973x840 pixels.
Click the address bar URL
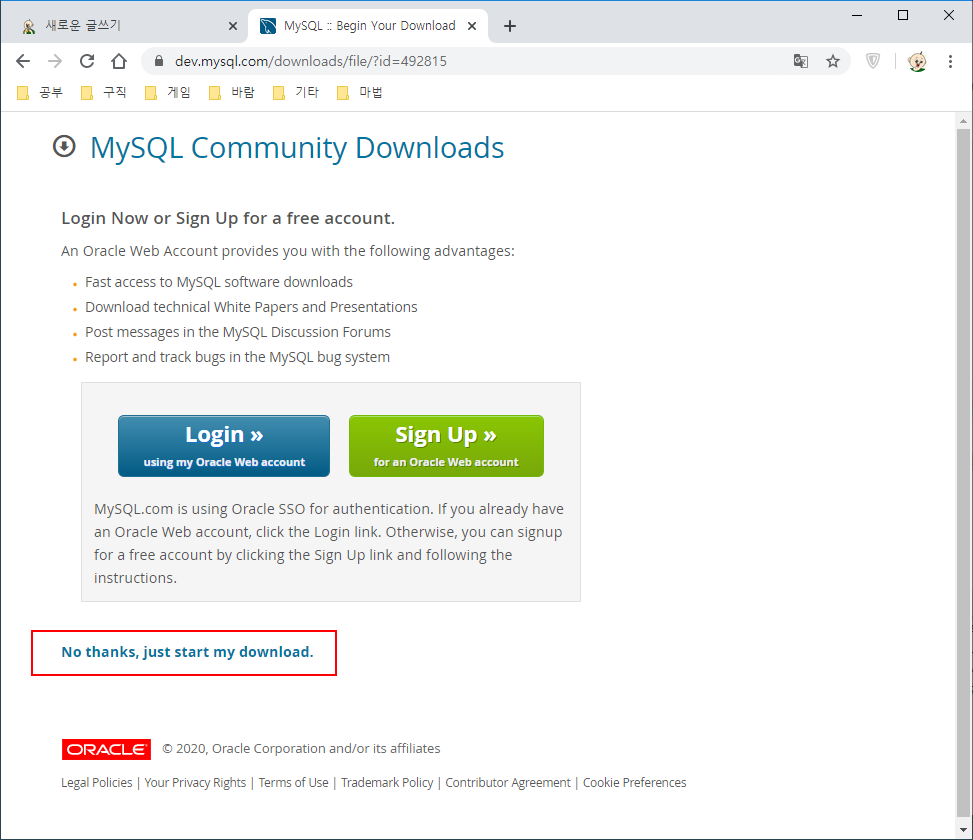tap(311, 61)
